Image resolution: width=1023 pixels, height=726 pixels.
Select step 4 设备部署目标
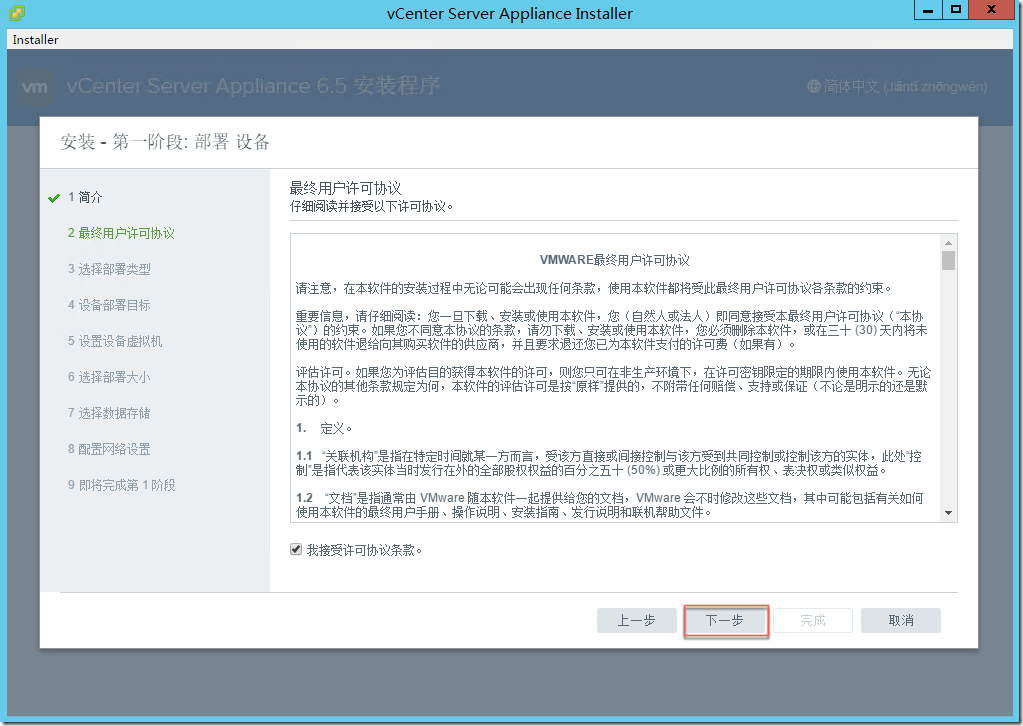pos(109,305)
